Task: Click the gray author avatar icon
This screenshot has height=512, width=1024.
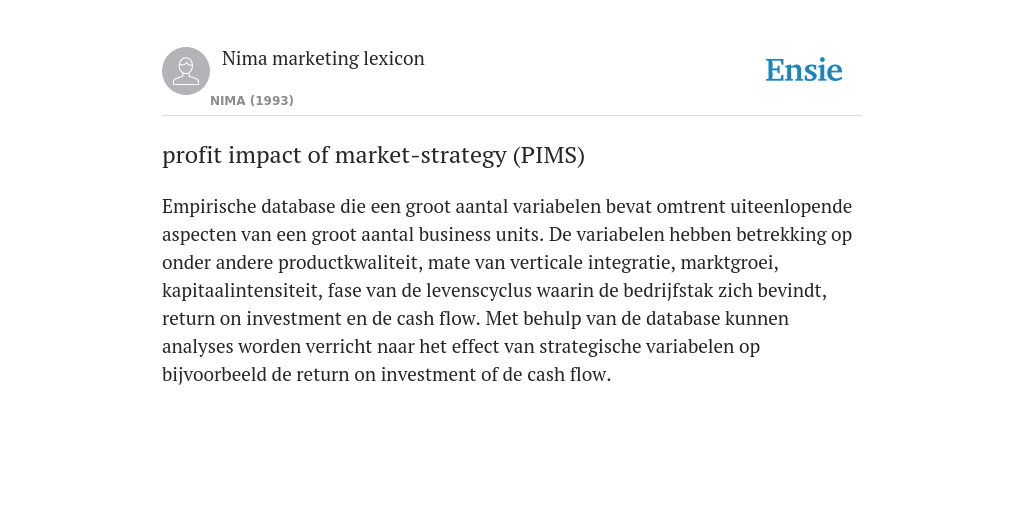Action: (186, 71)
